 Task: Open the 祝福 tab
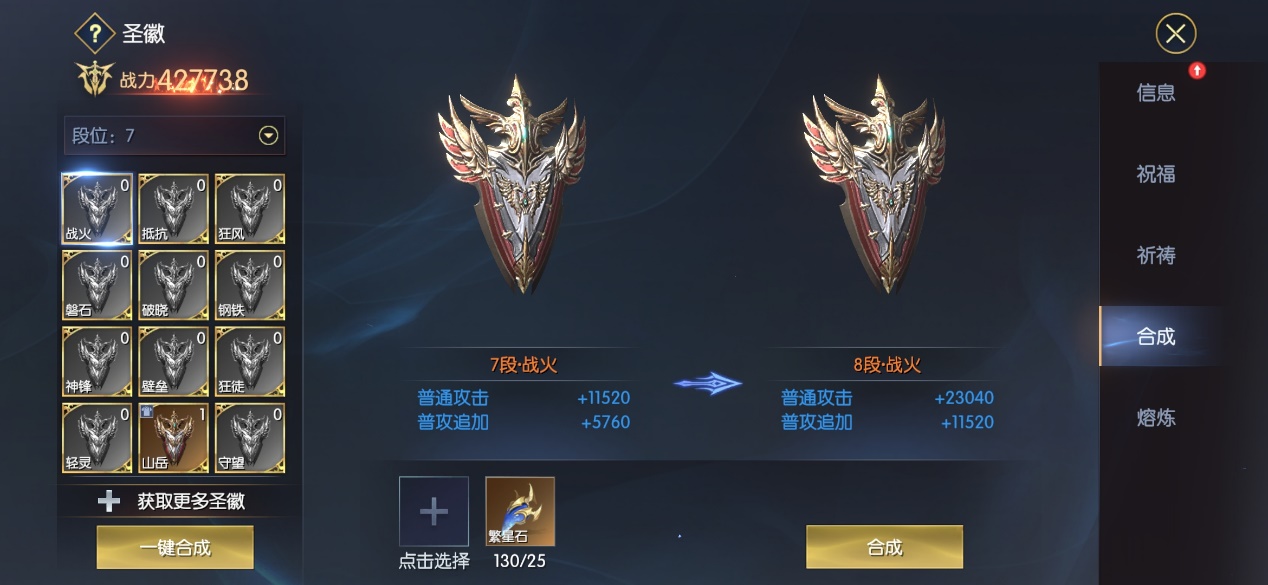[x=1156, y=174]
